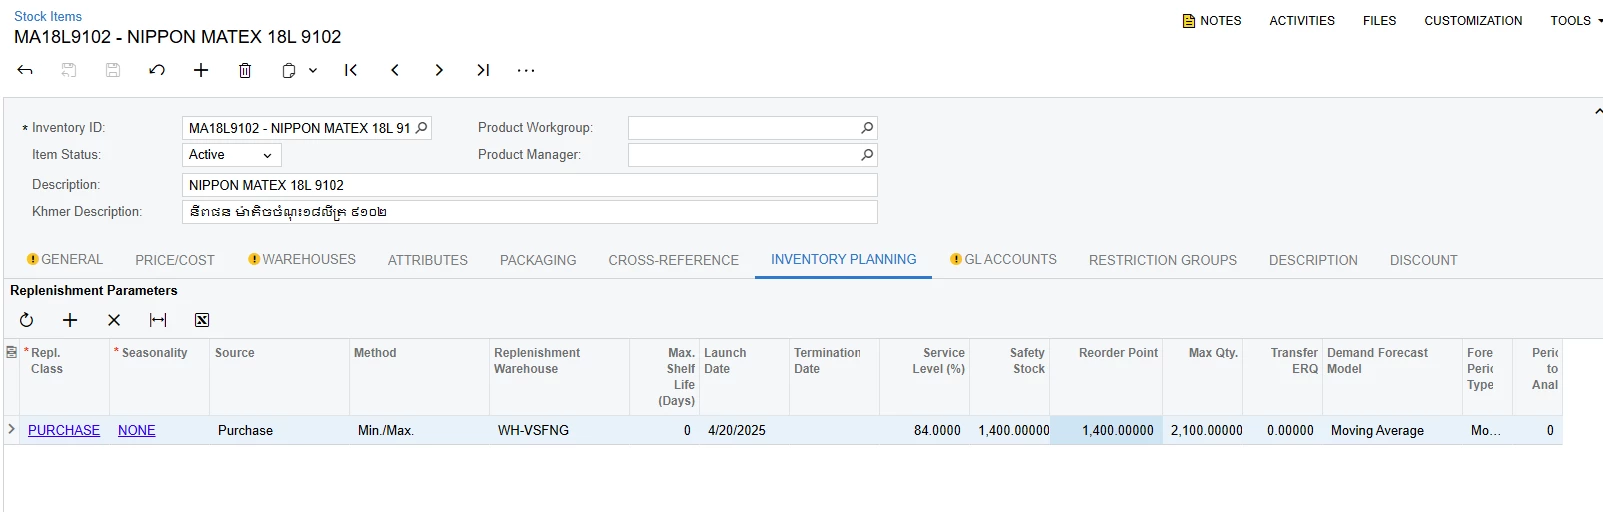Go to the first record
This screenshot has width=1603, height=512.
351,70
